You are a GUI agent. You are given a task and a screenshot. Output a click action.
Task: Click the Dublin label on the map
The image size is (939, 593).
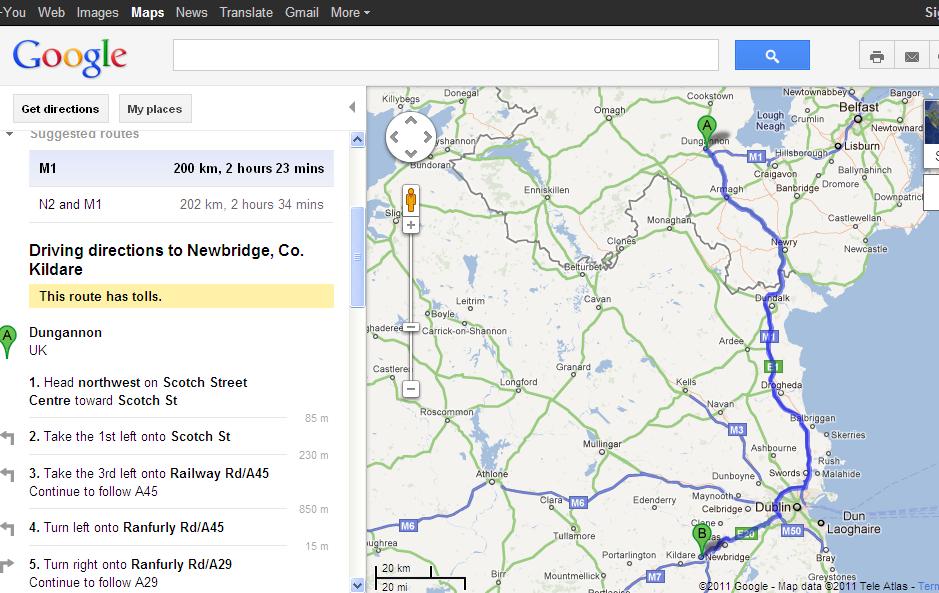coord(773,507)
